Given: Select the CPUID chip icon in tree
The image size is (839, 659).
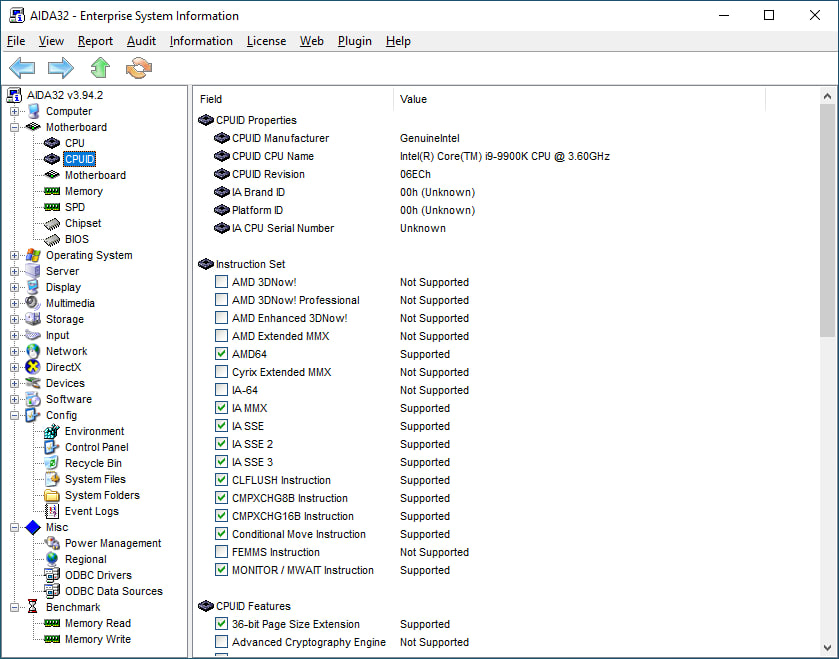Looking at the screenshot, I should click(x=52, y=159).
